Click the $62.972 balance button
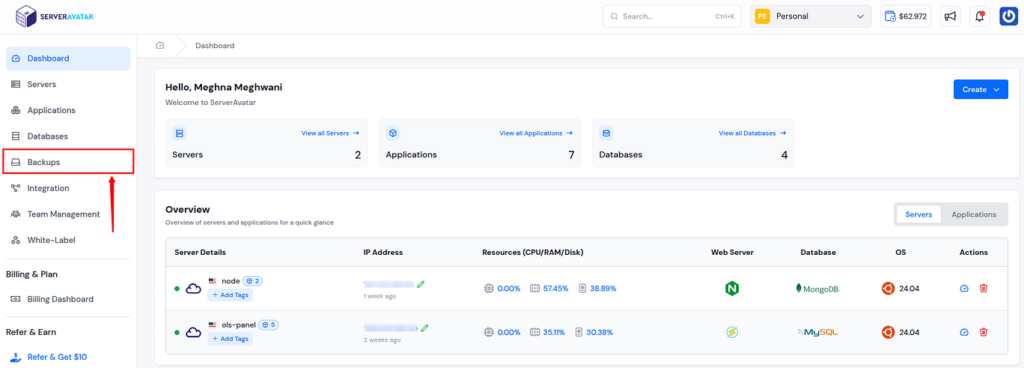 [906, 16]
